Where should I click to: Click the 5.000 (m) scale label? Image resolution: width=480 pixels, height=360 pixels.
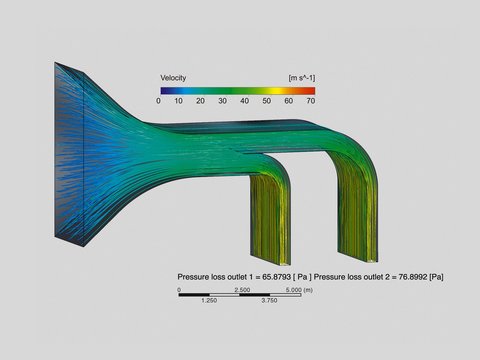pos(299,290)
